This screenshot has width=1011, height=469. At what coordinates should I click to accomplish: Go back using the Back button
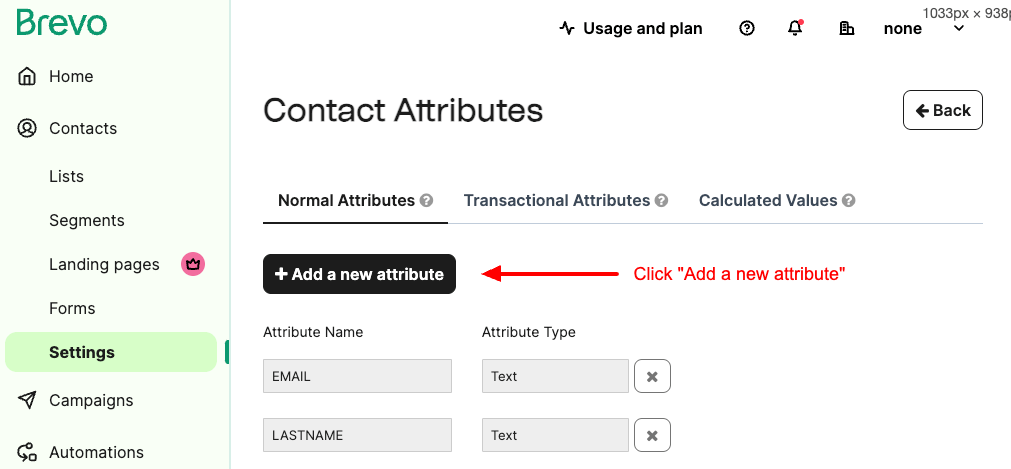[x=943, y=110]
